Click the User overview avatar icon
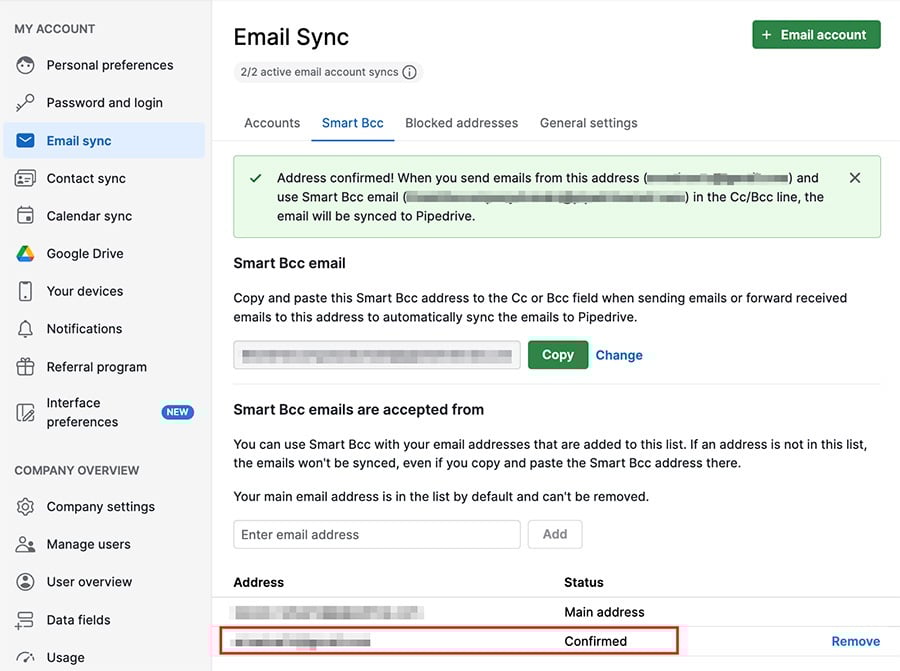The image size is (900, 671). coord(25,582)
